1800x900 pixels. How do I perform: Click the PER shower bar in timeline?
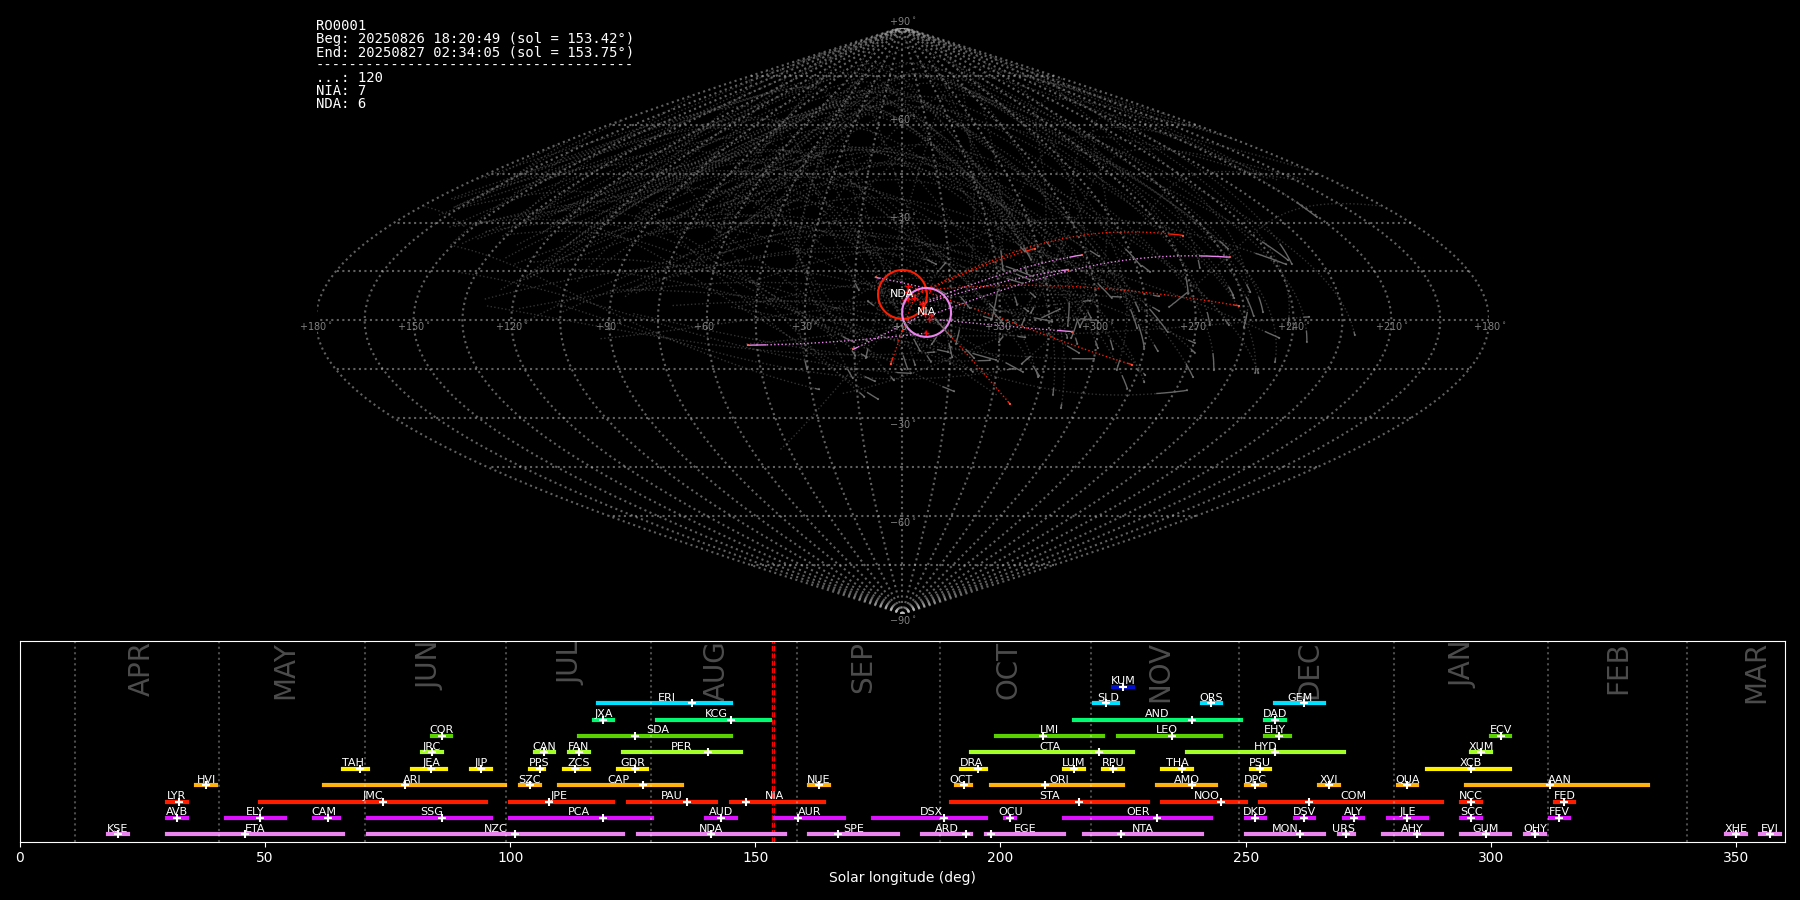(x=681, y=752)
